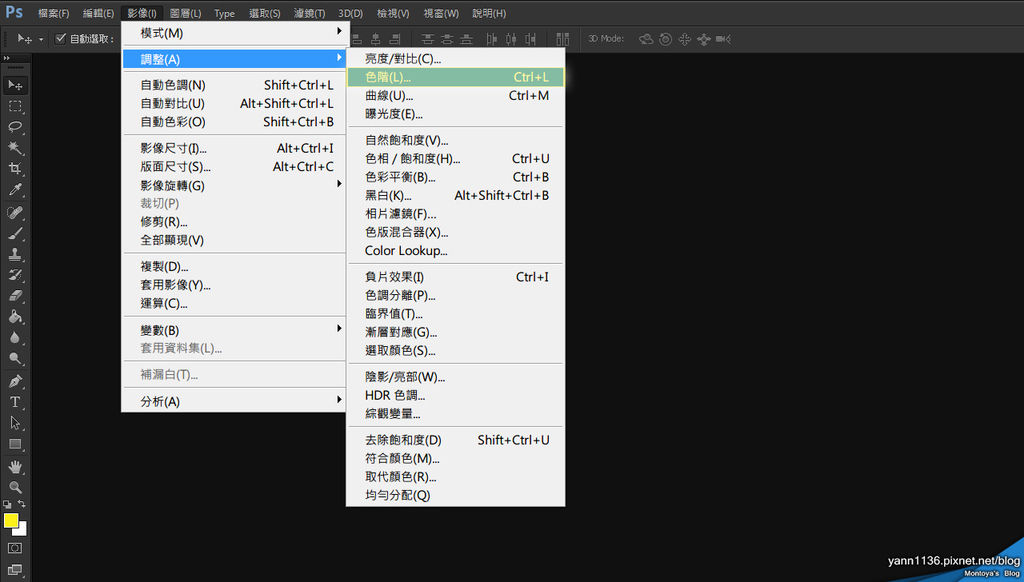Select the Hand tool
Screen dimensions: 1024x582
click(x=14, y=466)
